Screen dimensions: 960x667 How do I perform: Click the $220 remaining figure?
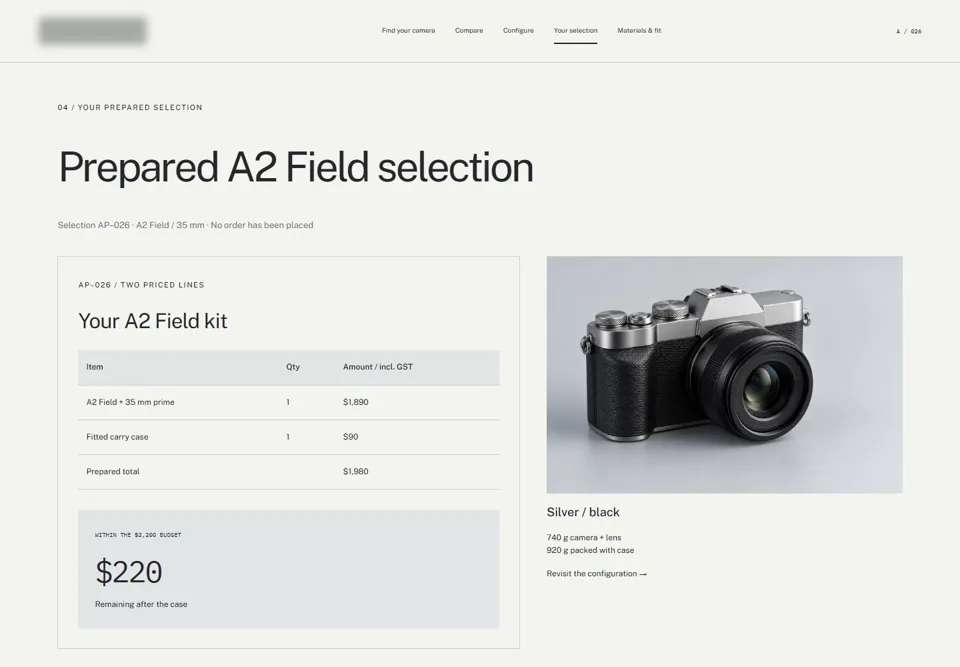coord(129,572)
